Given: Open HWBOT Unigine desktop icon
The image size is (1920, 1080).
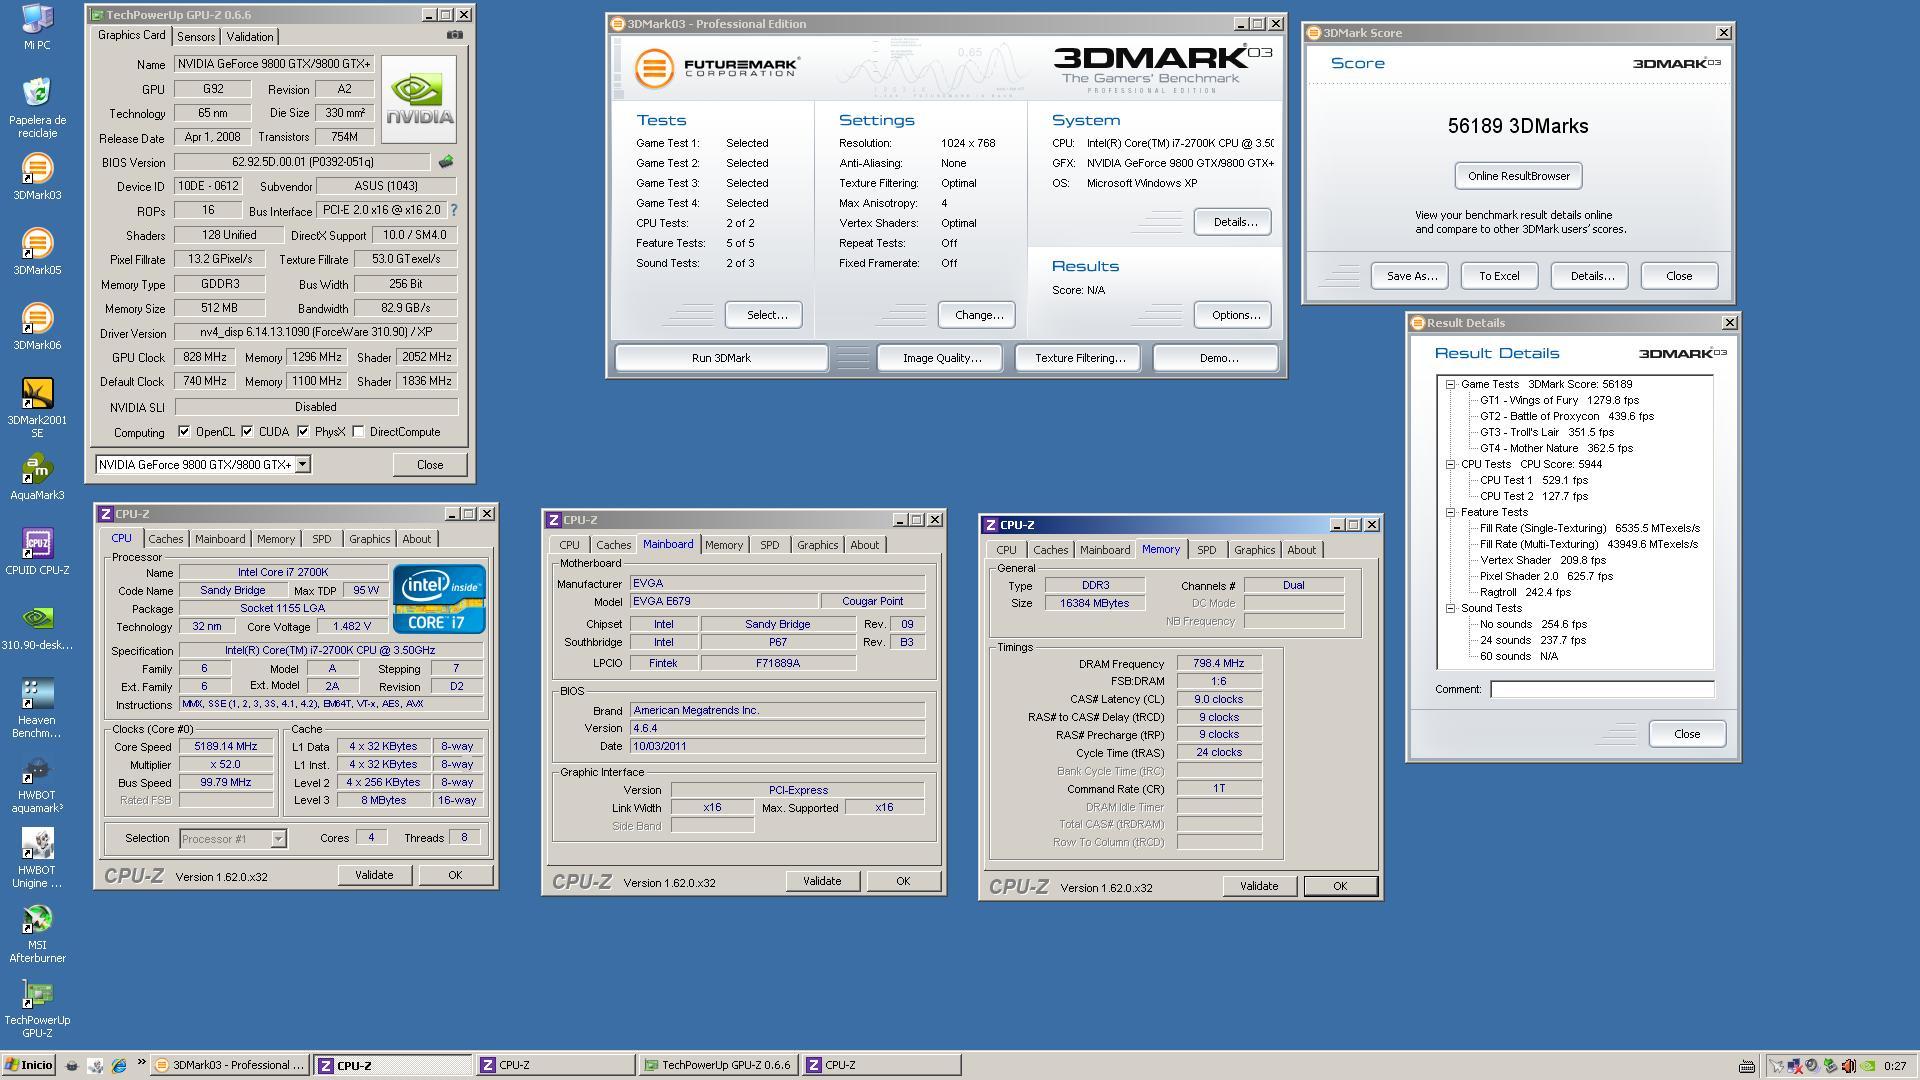Looking at the screenshot, I should click(x=37, y=858).
